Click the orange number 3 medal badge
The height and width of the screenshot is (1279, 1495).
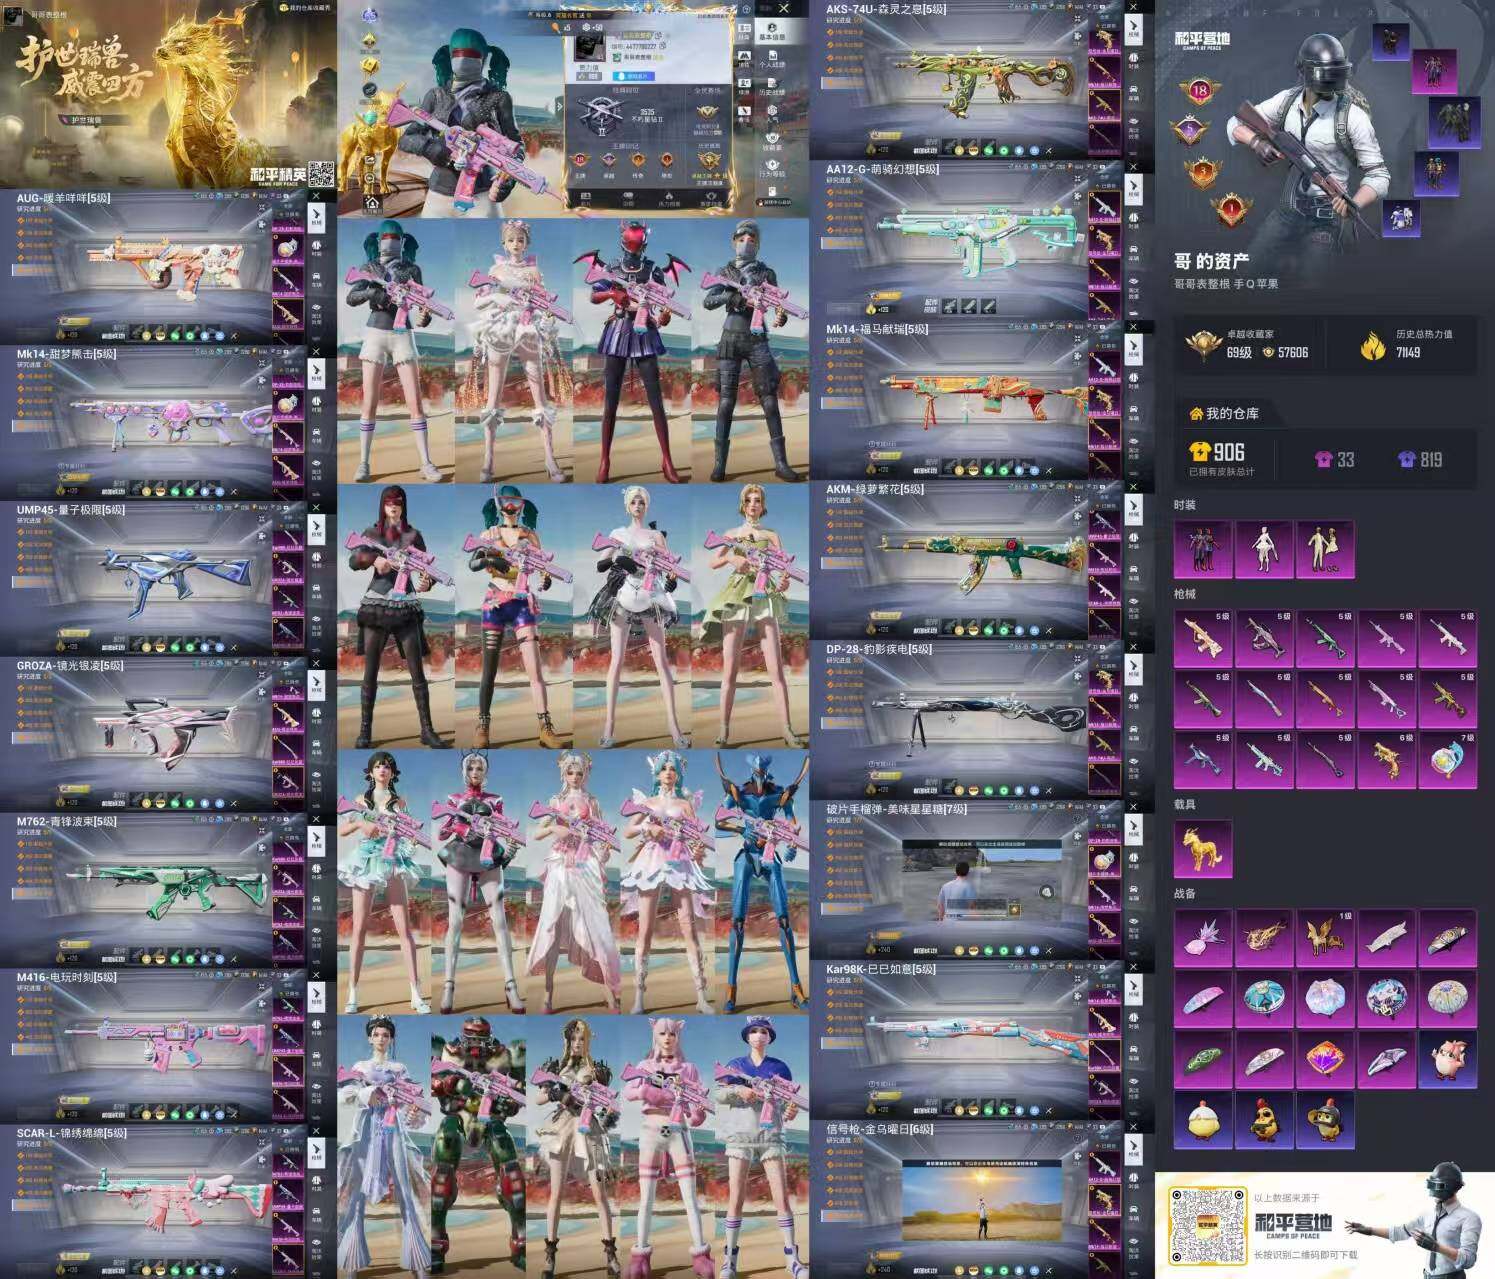point(1203,171)
